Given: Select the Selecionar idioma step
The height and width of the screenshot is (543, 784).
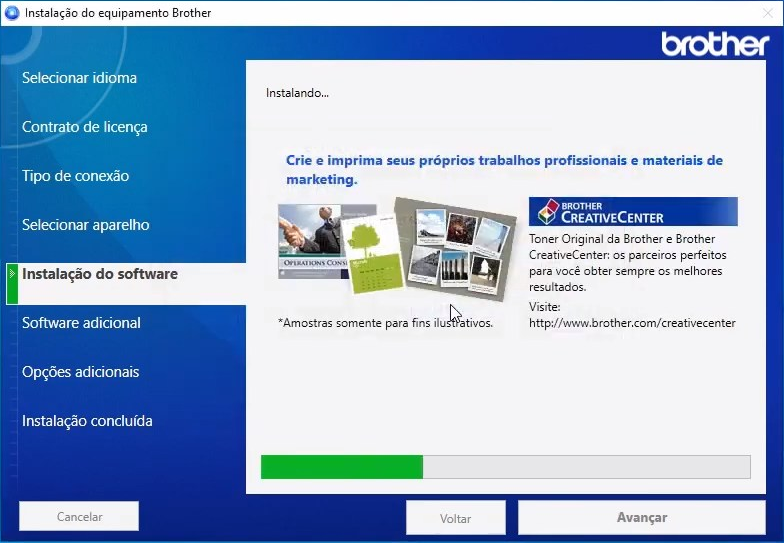Looking at the screenshot, I should (79, 78).
